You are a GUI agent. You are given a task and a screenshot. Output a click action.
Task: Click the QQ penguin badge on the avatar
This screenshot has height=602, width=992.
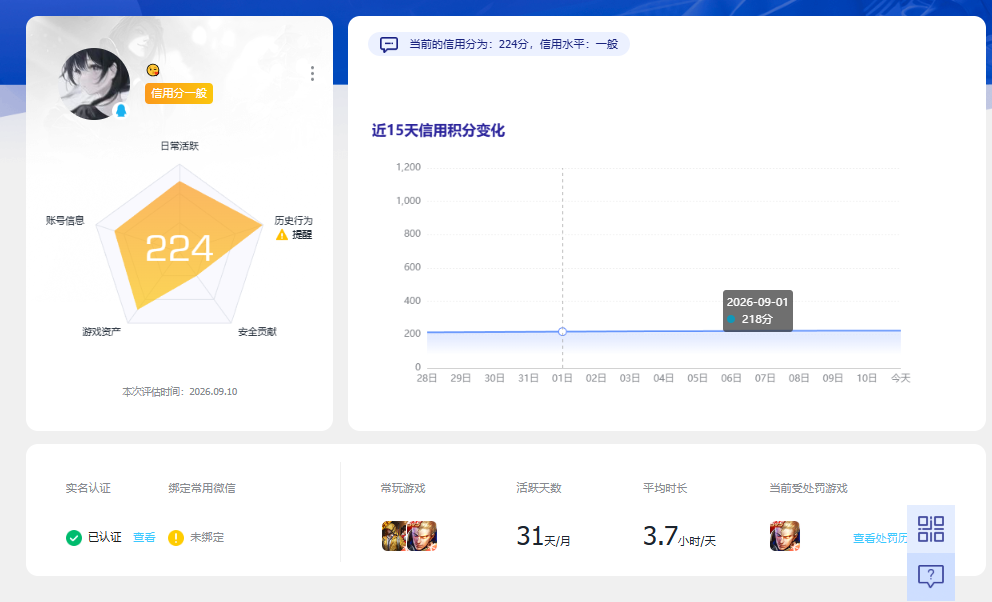coord(121,111)
